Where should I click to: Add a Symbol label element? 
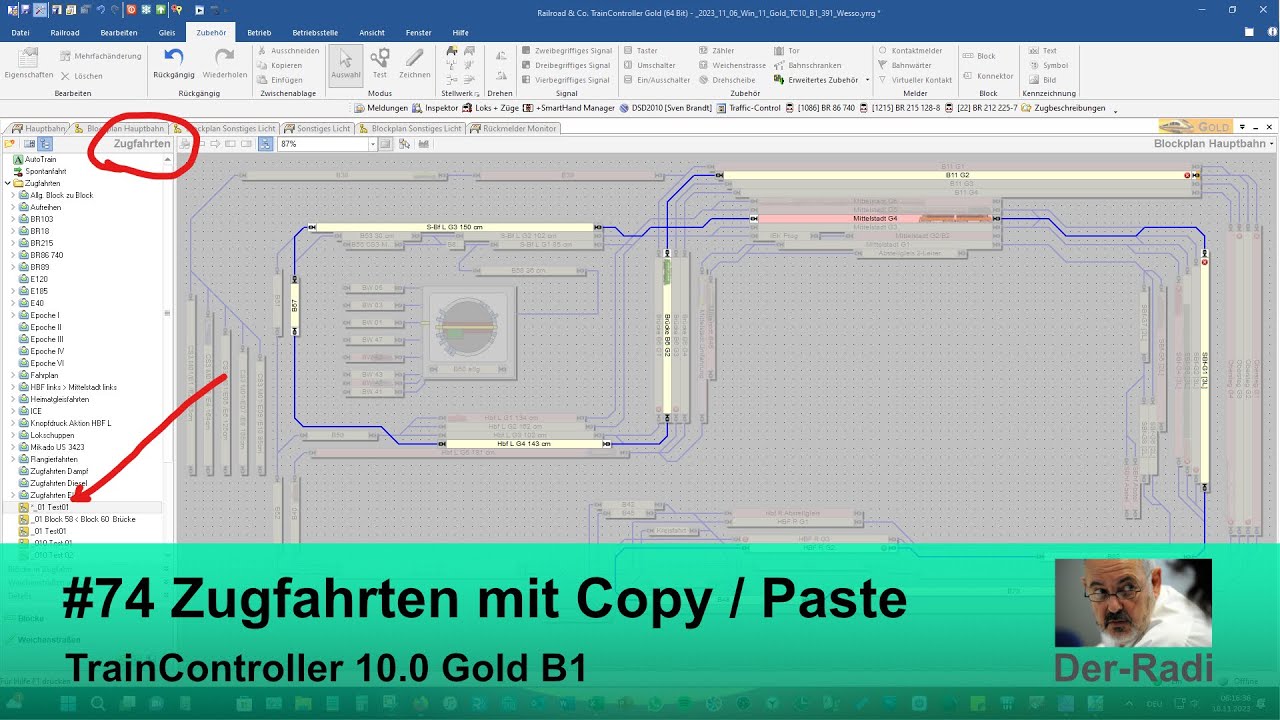pos(1047,65)
